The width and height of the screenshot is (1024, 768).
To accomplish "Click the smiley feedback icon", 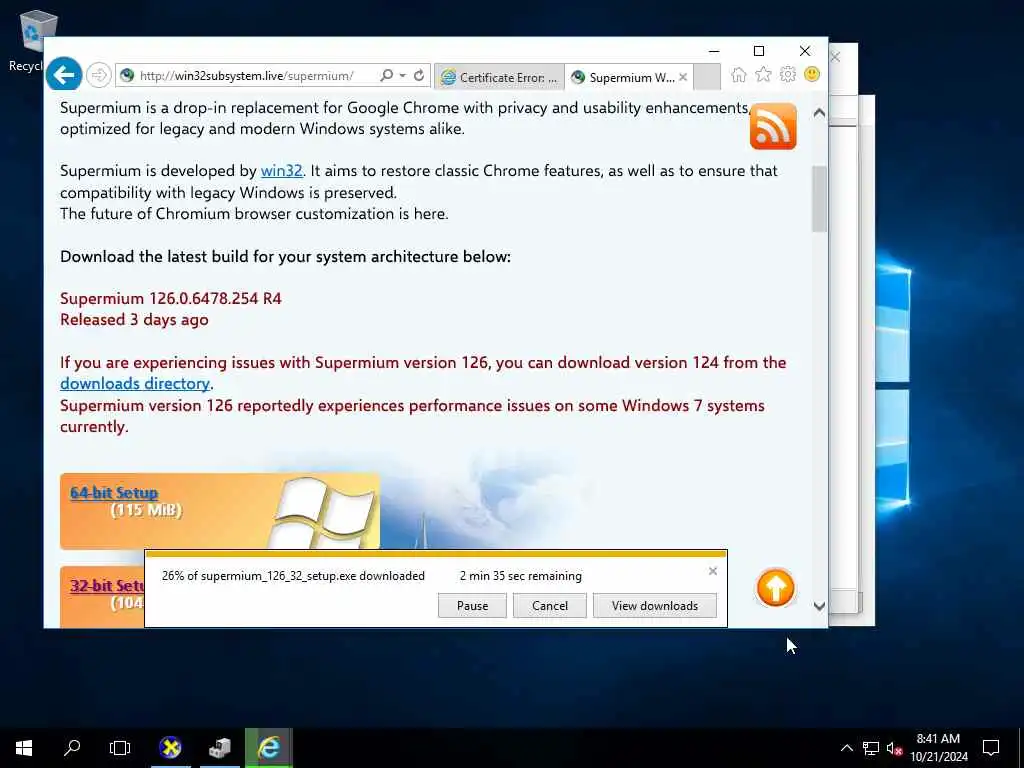I will pyautogui.click(x=812, y=74).
